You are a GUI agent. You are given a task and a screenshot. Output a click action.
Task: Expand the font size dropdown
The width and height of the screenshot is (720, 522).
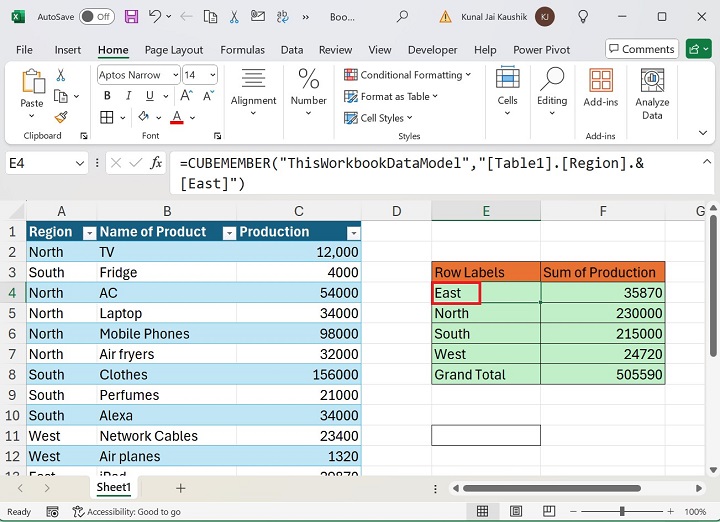213,75
